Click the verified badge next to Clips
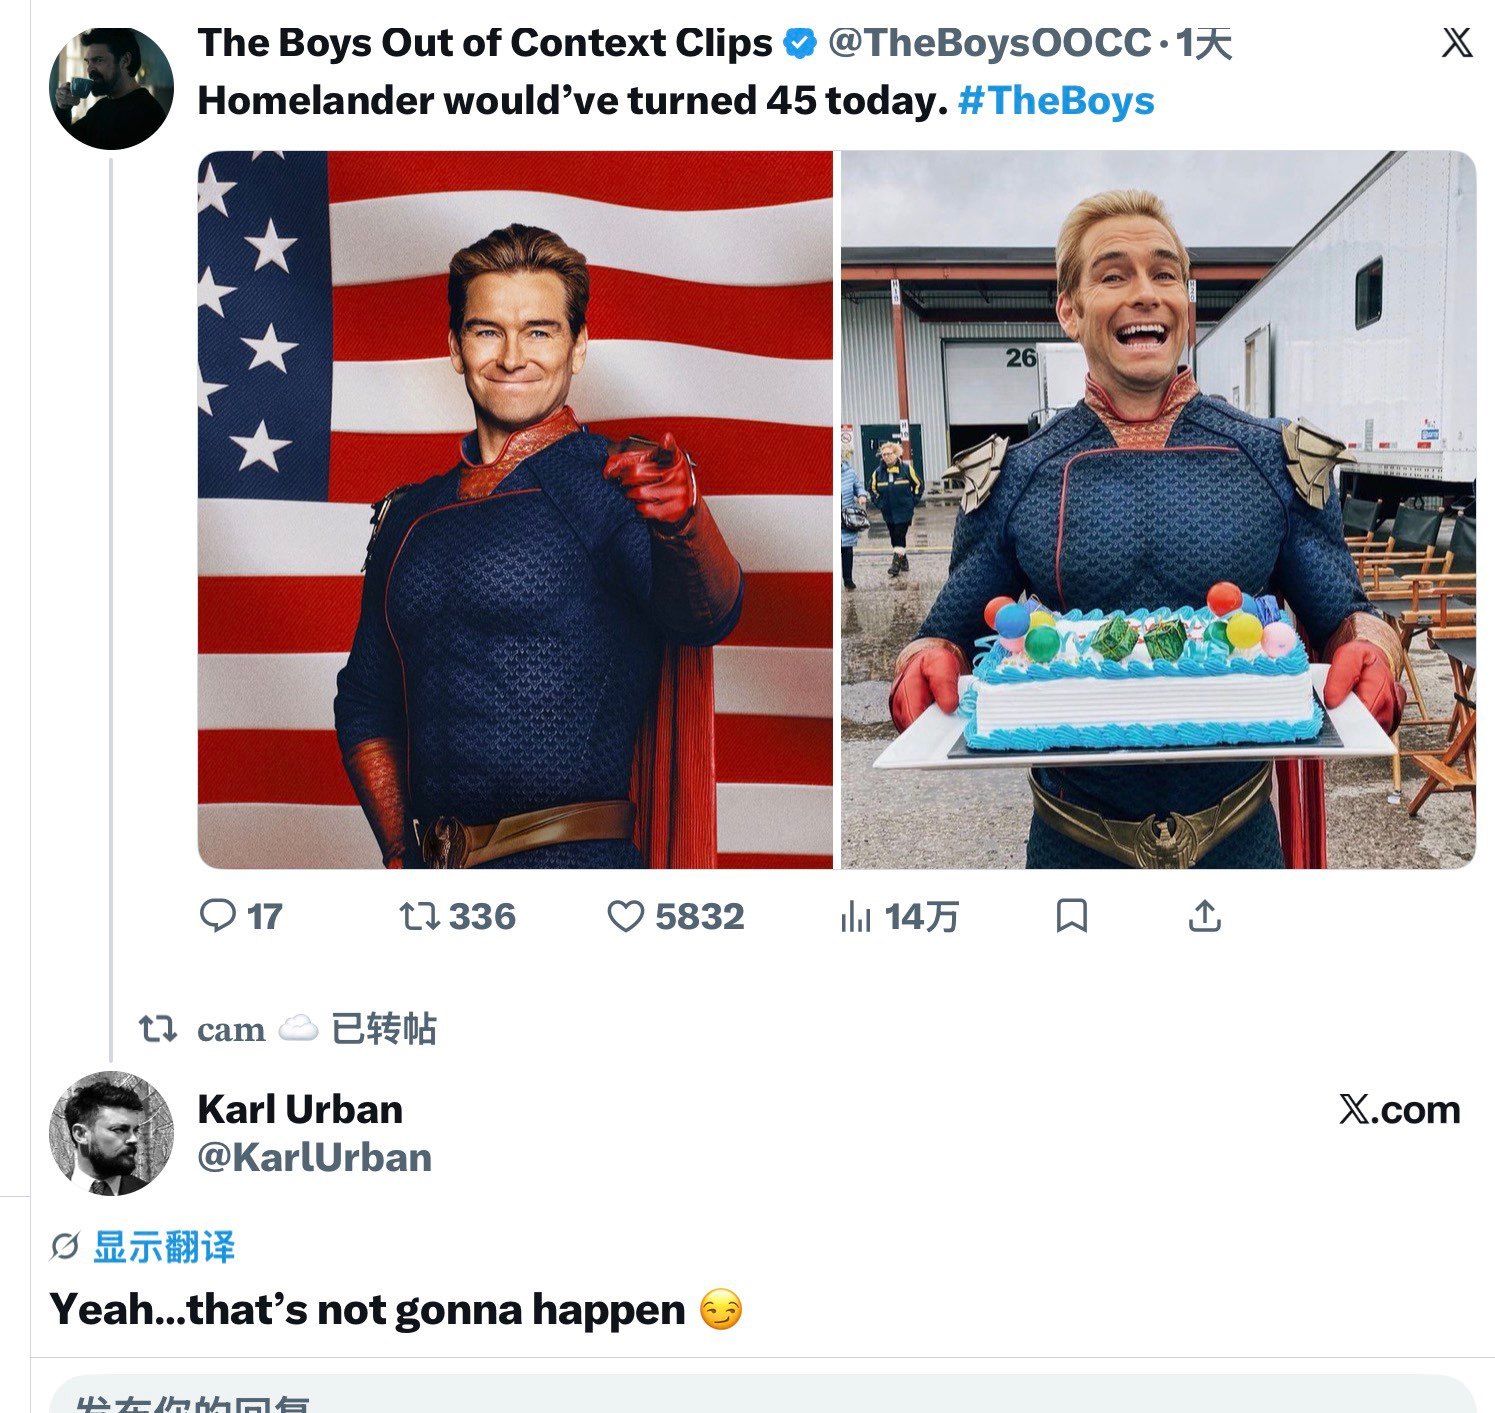The height and width of the screenshot is (1413, 1495). pyautogui.click(x=799, y=43)
